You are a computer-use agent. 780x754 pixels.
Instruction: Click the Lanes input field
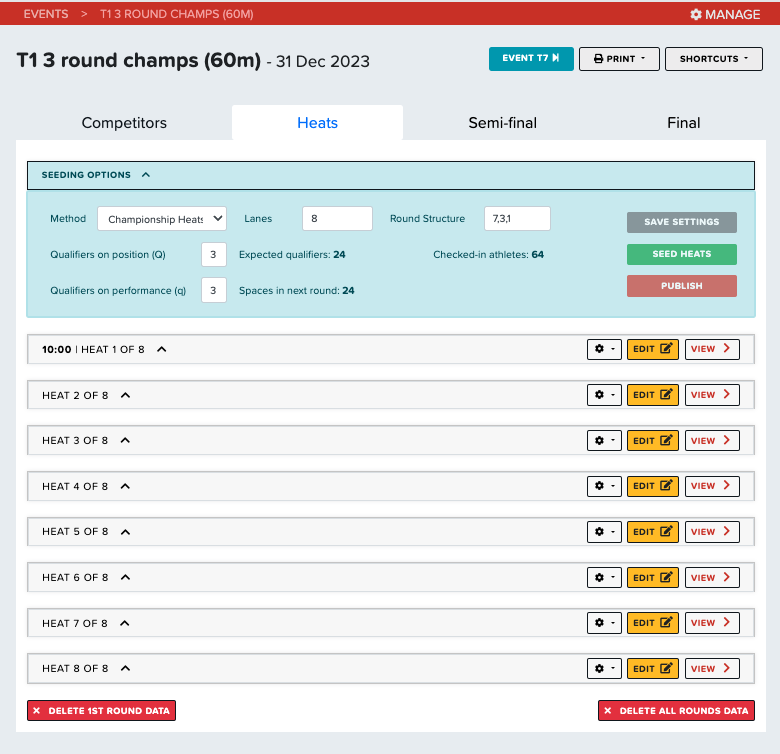337,219
